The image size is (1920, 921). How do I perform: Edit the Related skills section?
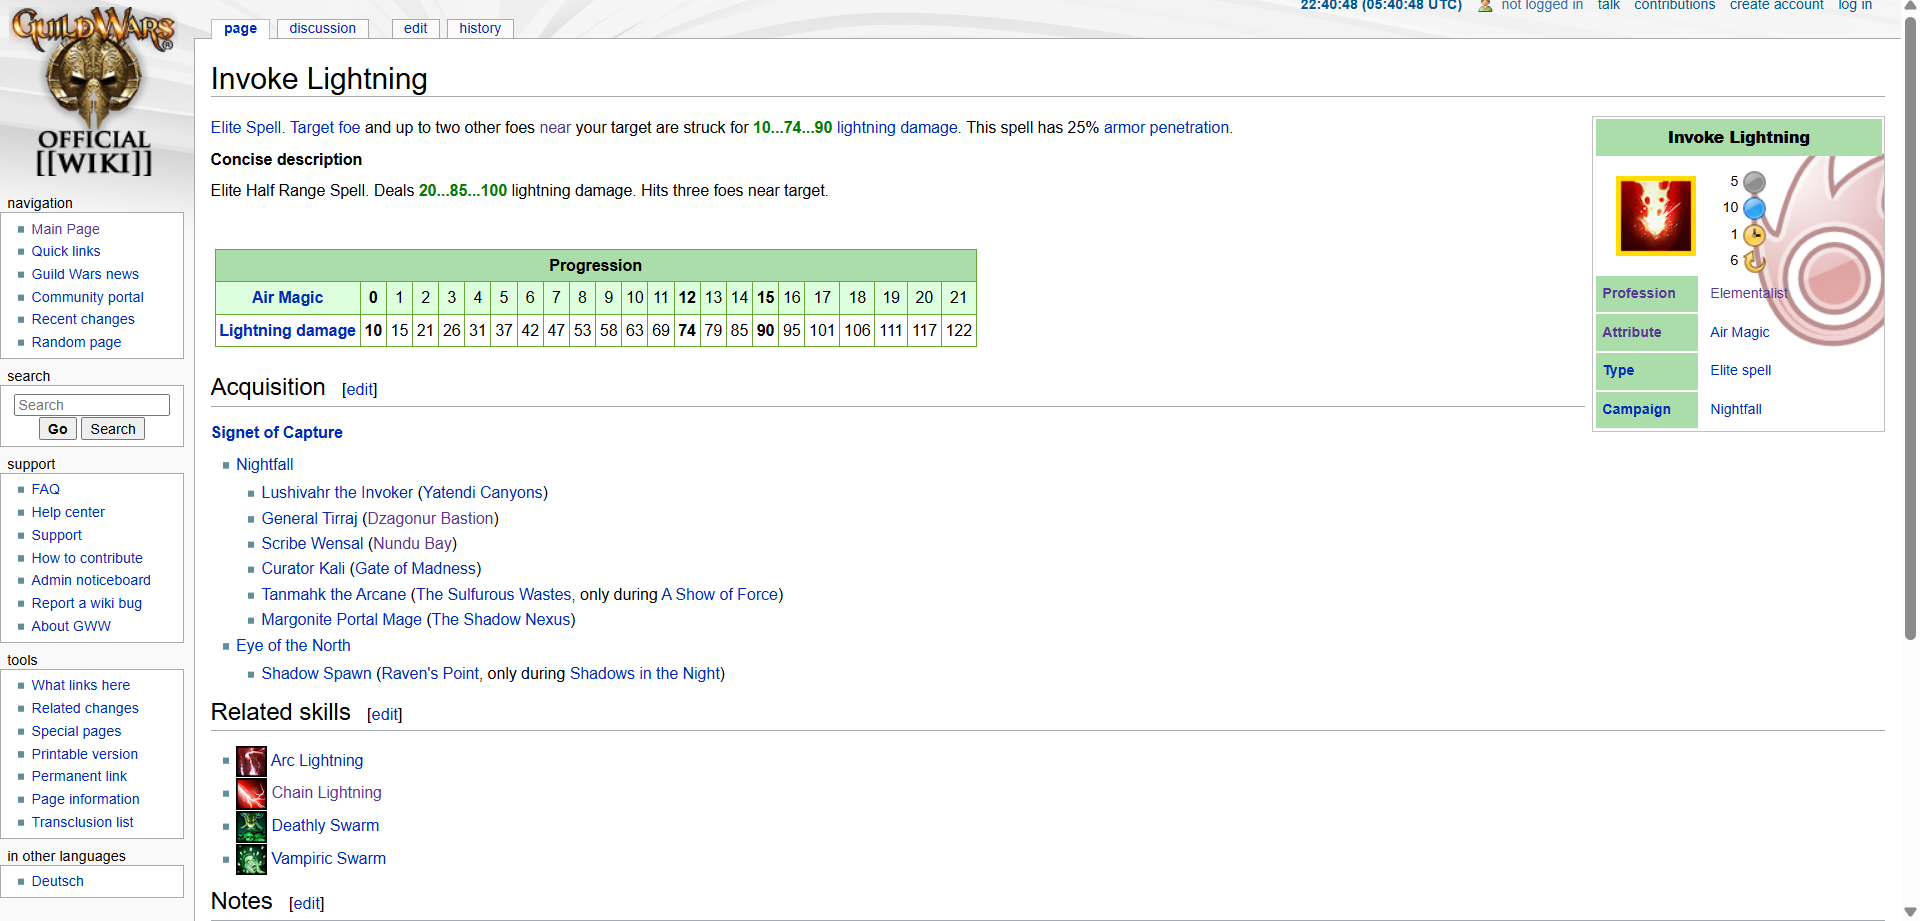tap(385, 714)
